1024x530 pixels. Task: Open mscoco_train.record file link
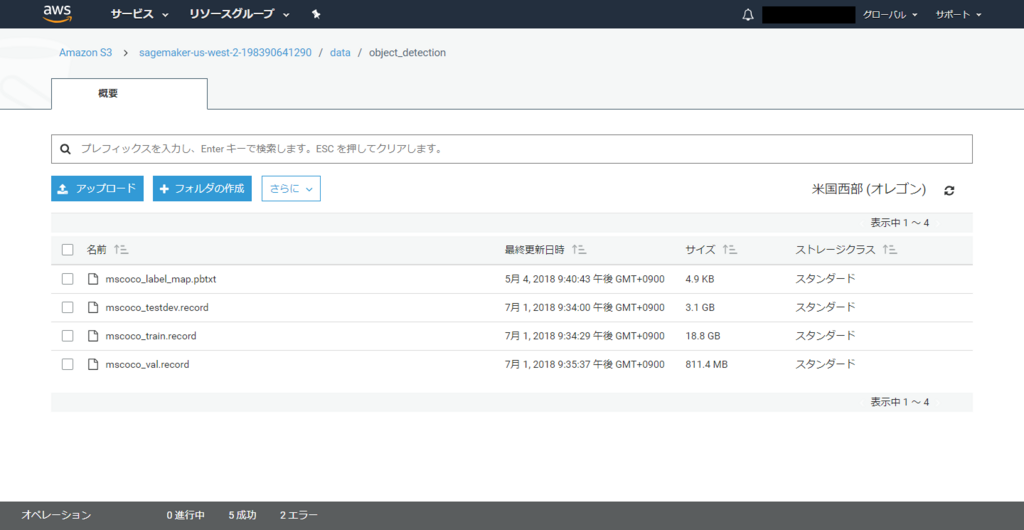(151, 336)
